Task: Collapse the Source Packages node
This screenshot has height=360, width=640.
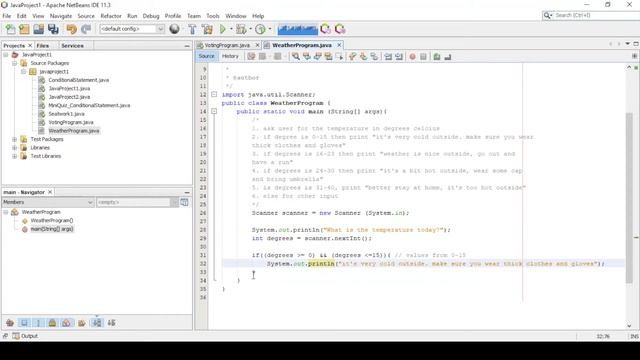Action: point(14,63)
